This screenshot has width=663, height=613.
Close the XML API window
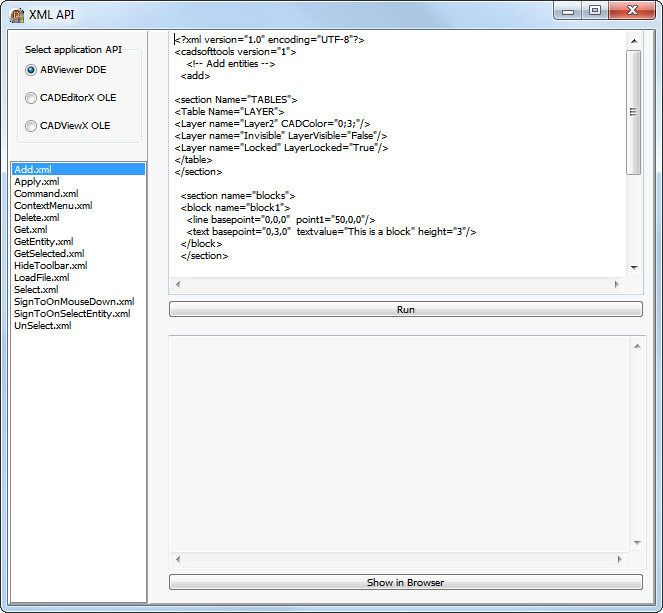[632, 11]
